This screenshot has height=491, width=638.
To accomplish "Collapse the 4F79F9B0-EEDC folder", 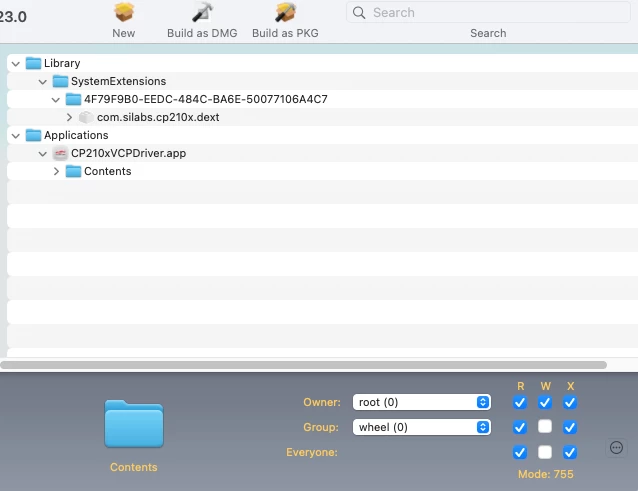I will click(x=56, y=99).
